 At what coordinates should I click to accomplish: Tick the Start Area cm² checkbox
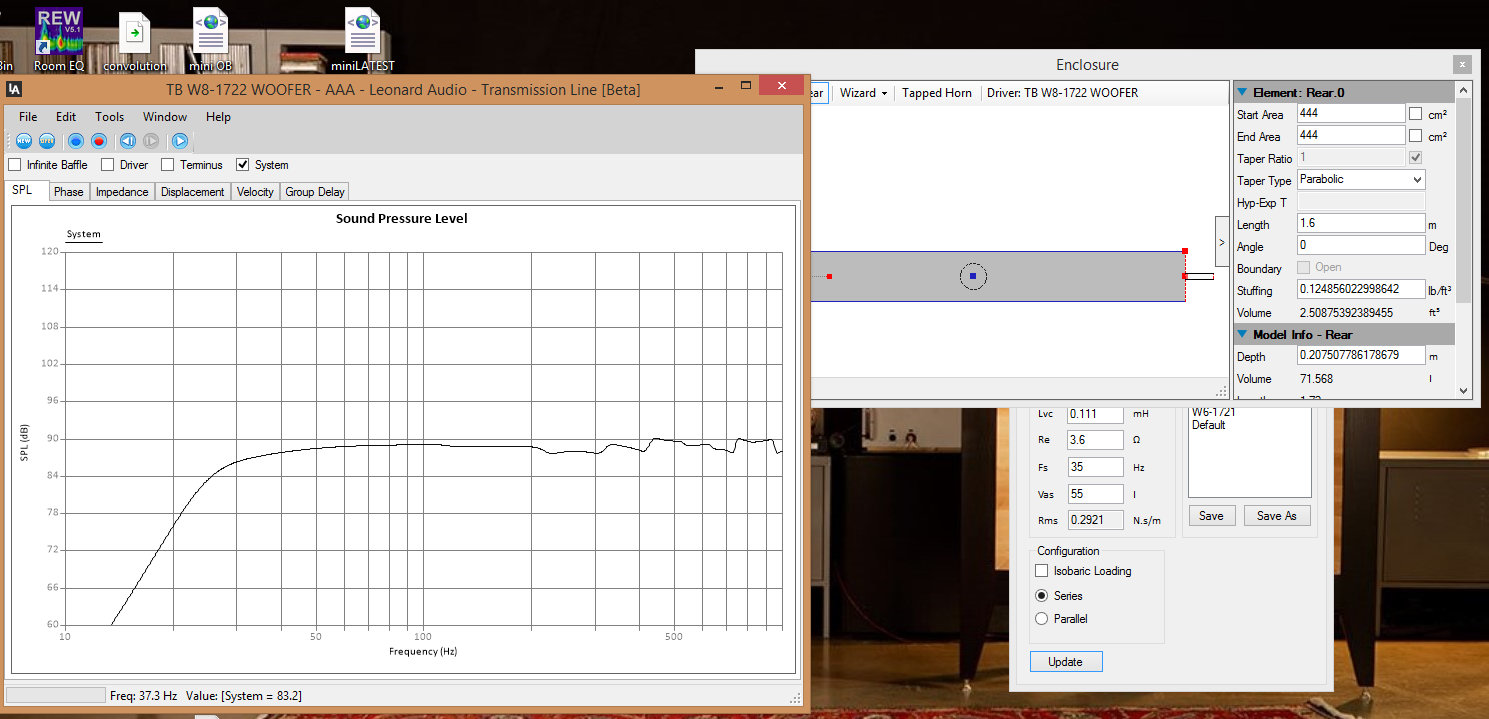coord(1415,114)
